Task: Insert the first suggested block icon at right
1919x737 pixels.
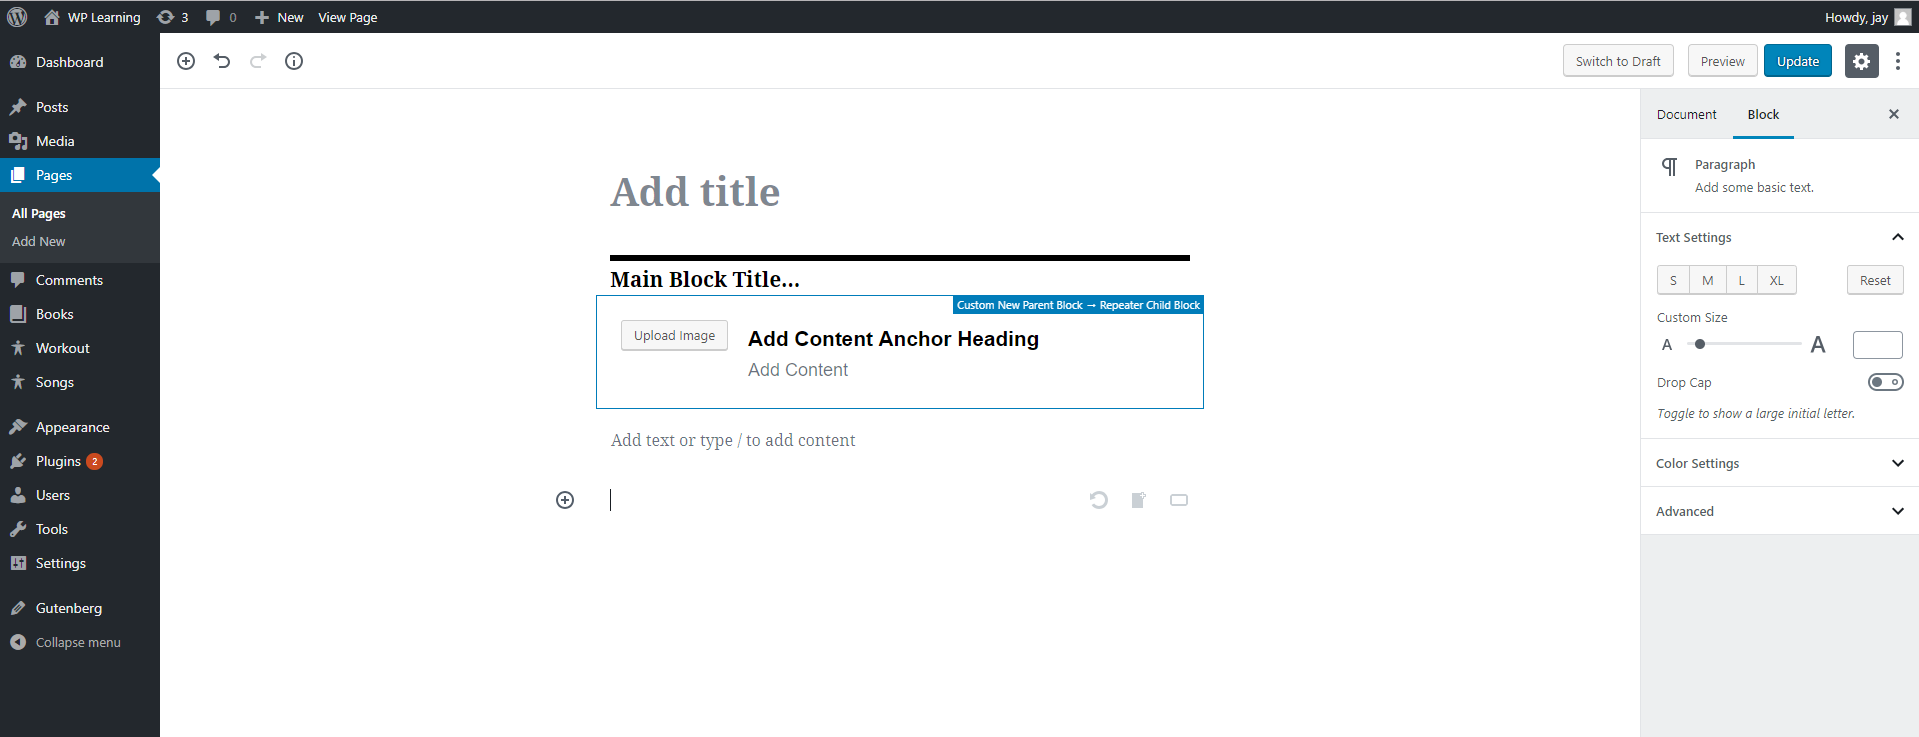Action: pos(1099,500)
